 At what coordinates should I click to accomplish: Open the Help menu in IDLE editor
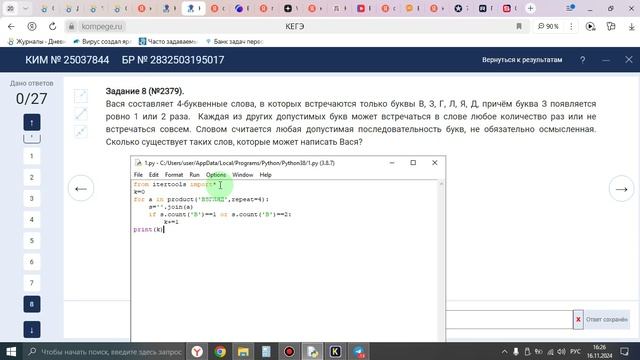pos(265,175)
